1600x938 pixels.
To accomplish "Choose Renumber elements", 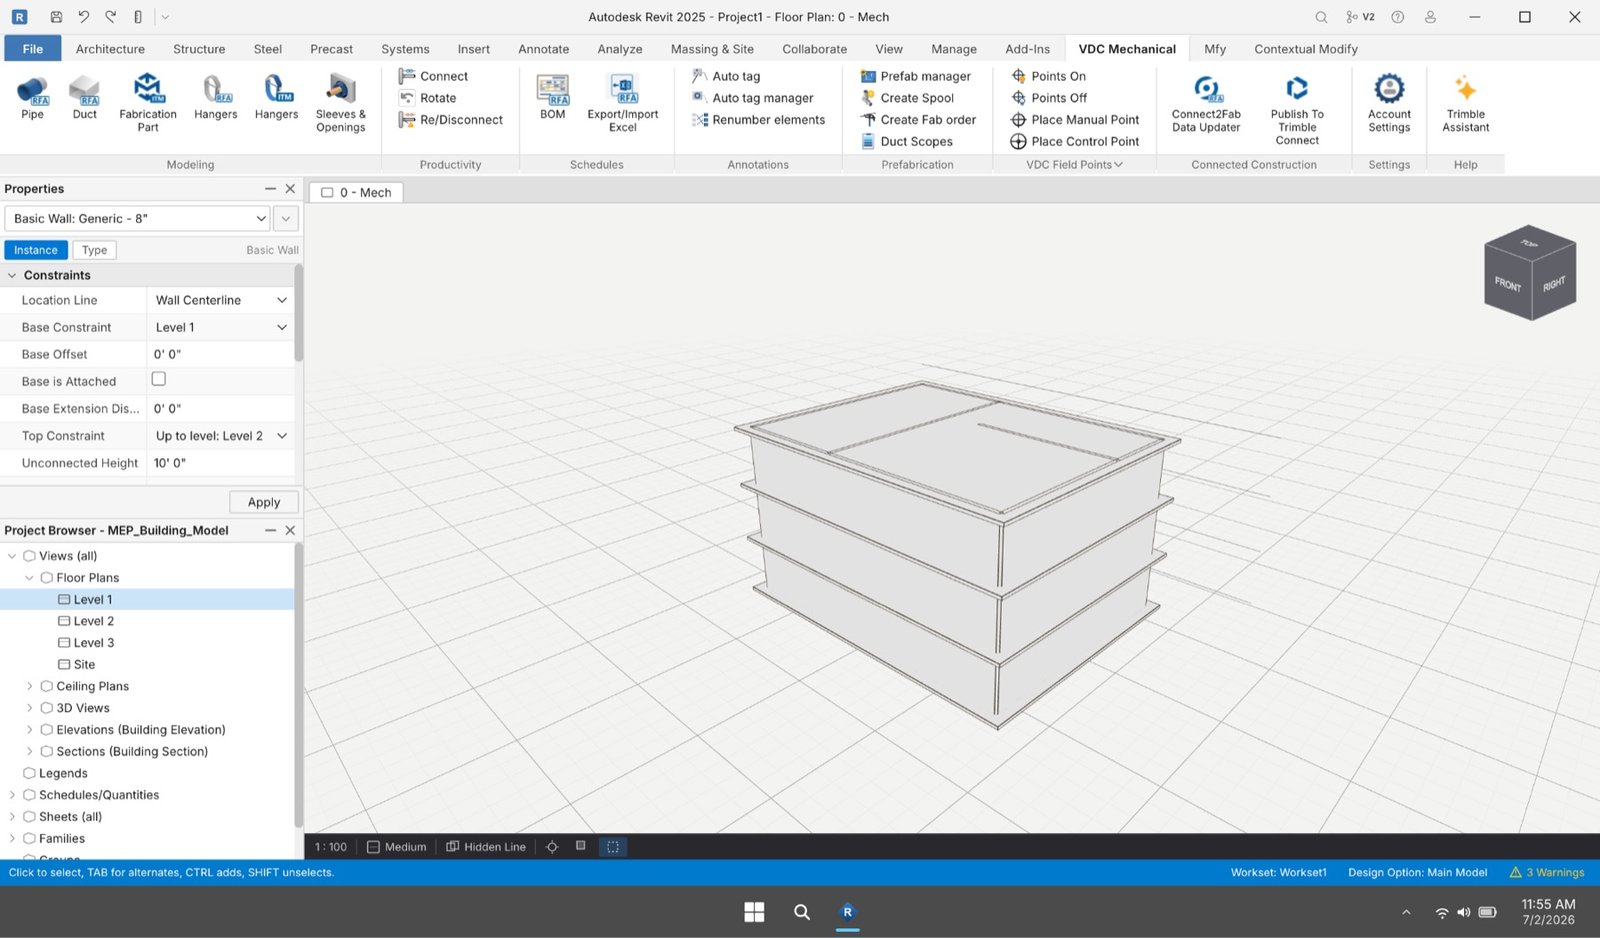I will point(759,120).
